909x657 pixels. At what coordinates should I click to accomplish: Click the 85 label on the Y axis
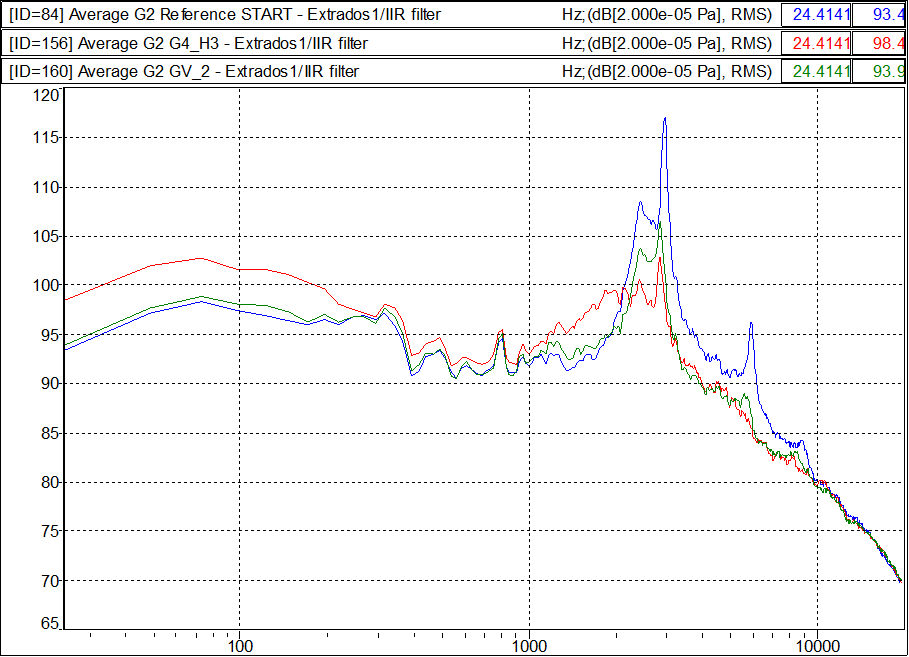49,434
